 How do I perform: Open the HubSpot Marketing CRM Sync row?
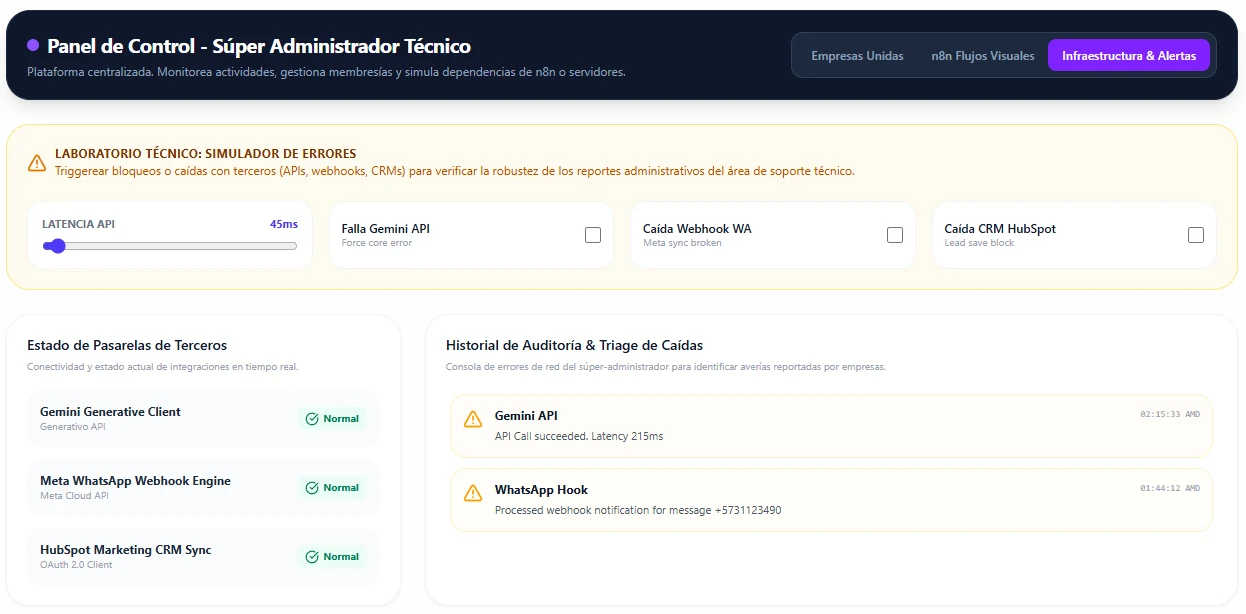203,557
